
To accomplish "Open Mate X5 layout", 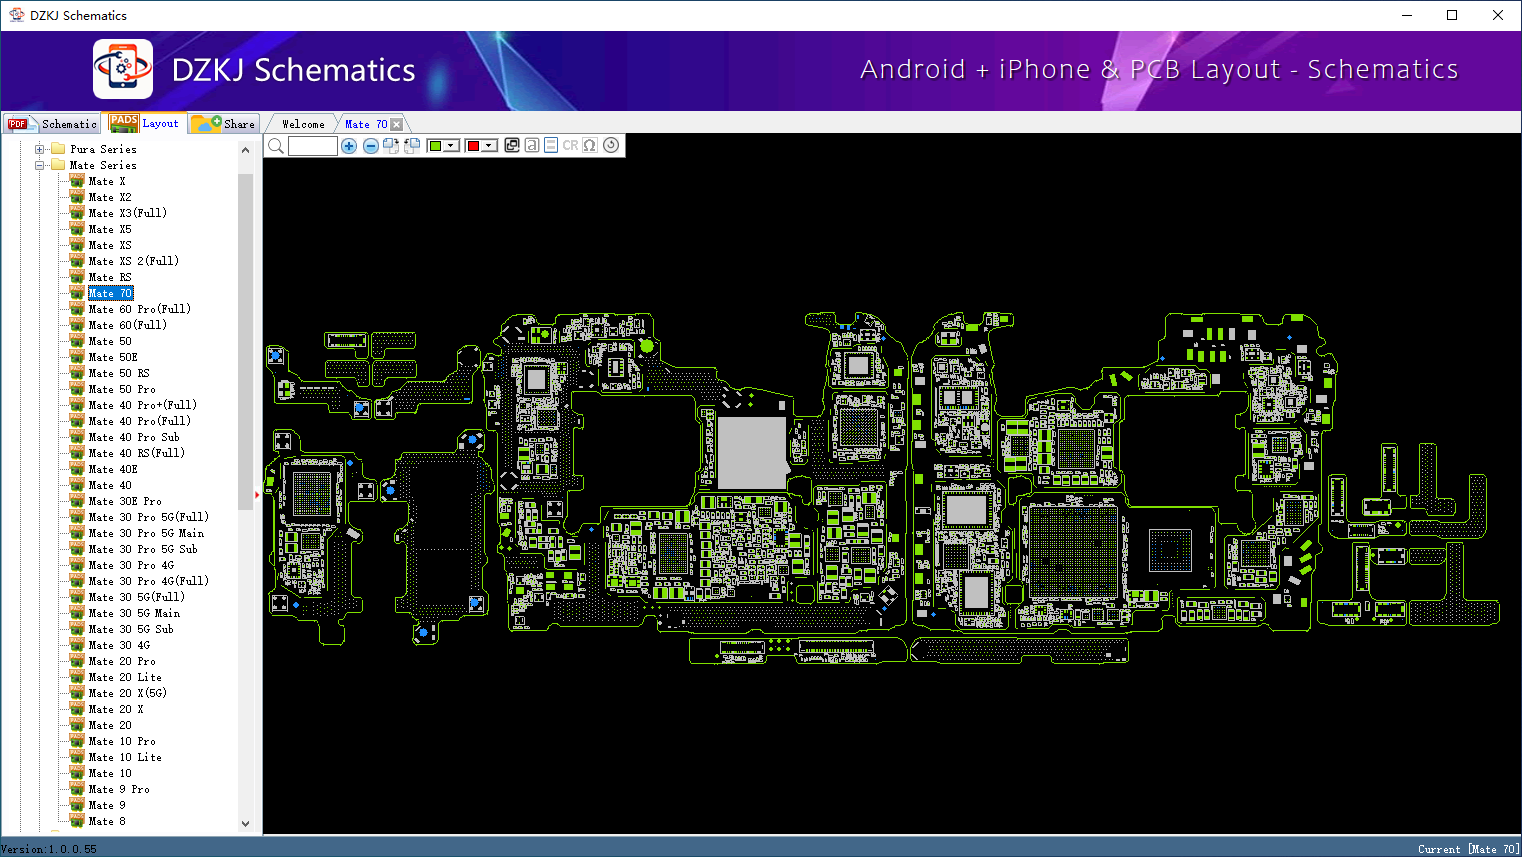I will [x=110, y=229].
